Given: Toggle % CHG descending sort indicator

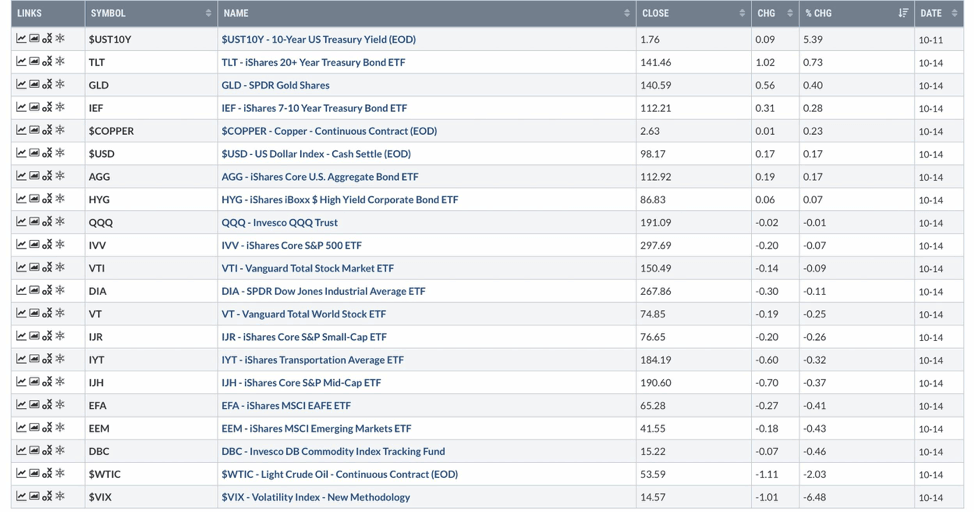Looking at the screenshot, I should [903, 13].
